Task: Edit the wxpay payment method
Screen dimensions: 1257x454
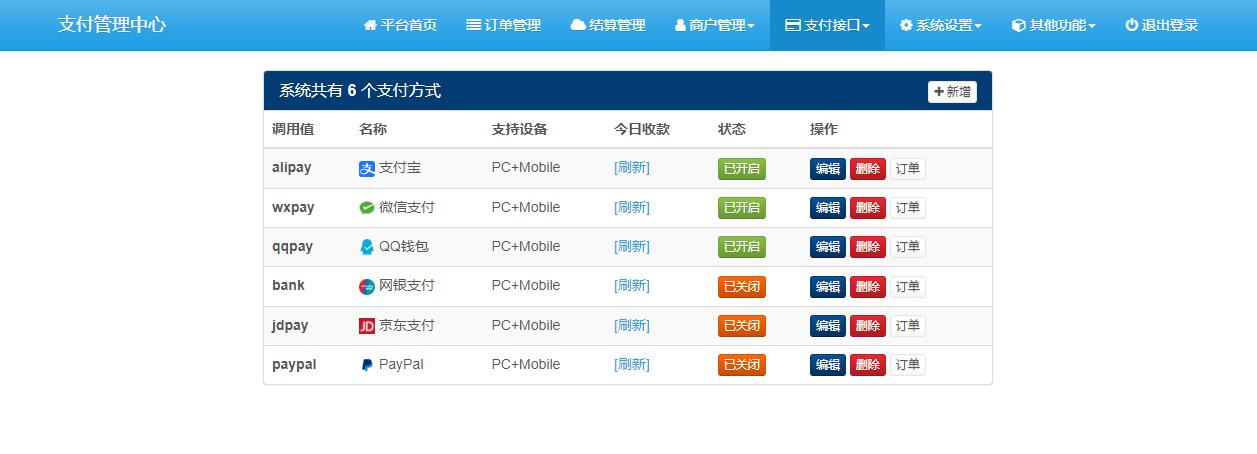Action: coord(828,208)
